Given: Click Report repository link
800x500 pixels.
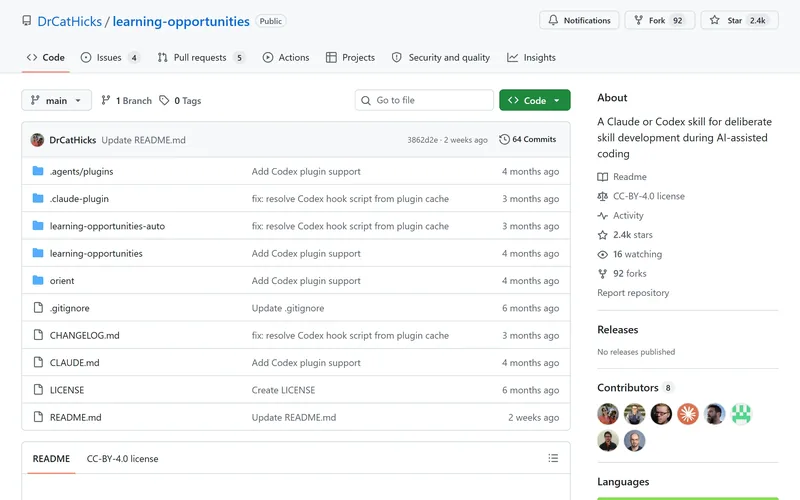Looking at the screenshot, I should (633, 293).
